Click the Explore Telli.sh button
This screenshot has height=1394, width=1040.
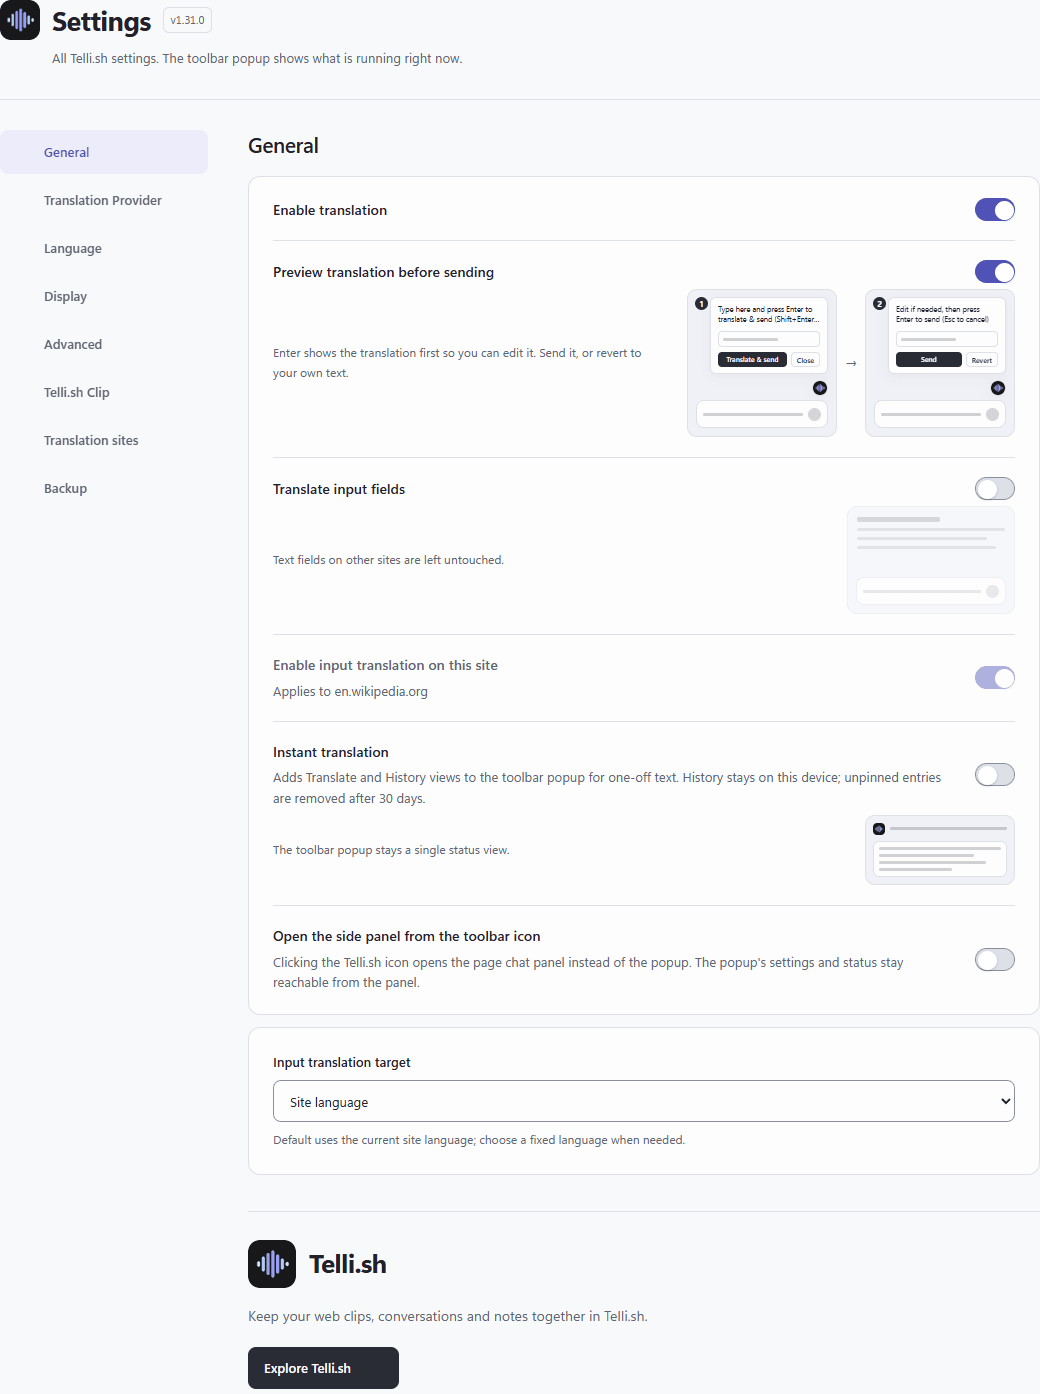pyautogui.click(x=323, y=1368)
